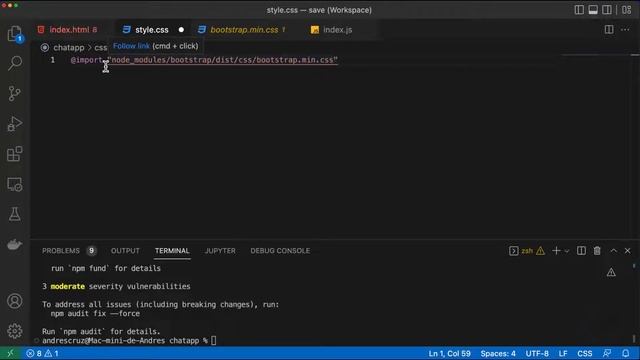Close style.css via unsaved dot
This screenshot has height=360, width=640.
click(181, 30)
